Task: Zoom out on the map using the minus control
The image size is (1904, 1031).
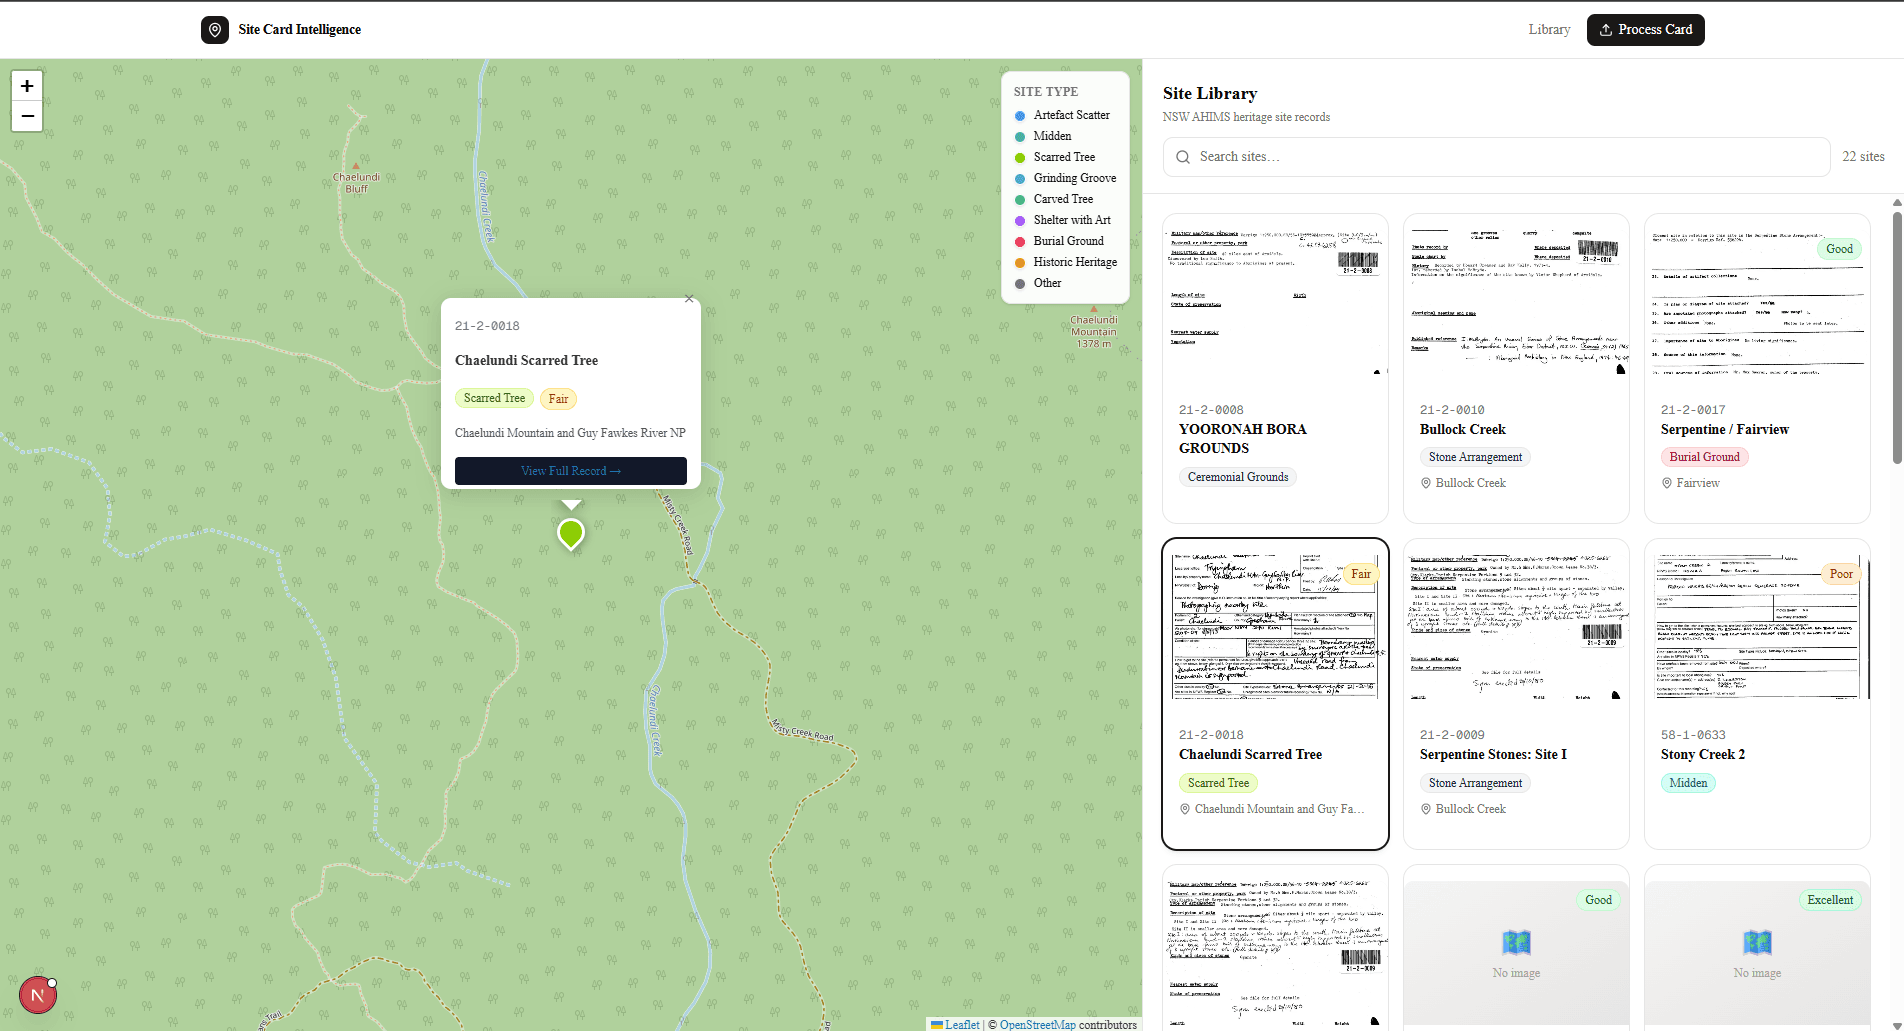Action: (26, 116)
